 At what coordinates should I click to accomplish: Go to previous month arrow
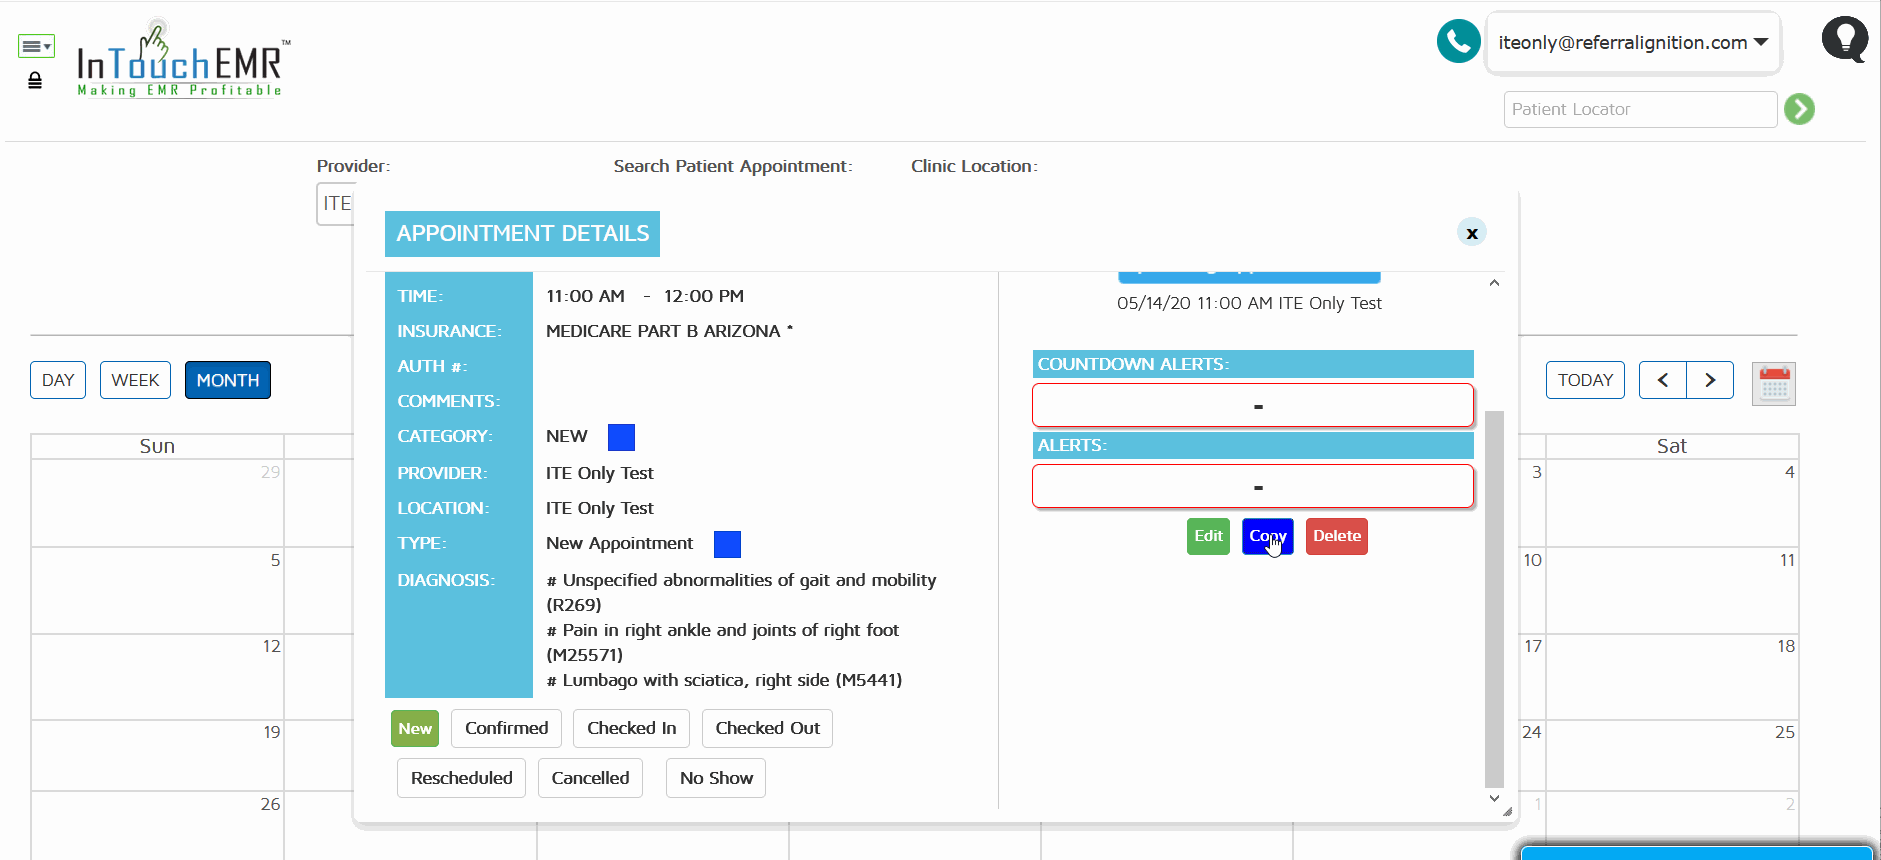click(1662, 380)
